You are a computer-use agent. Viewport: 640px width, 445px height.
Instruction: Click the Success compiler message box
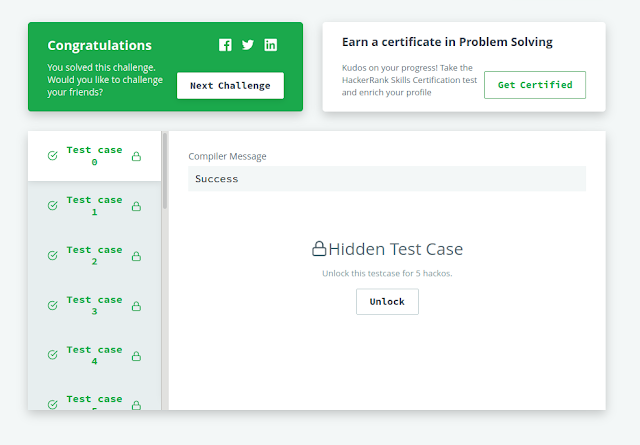[387, 179]
